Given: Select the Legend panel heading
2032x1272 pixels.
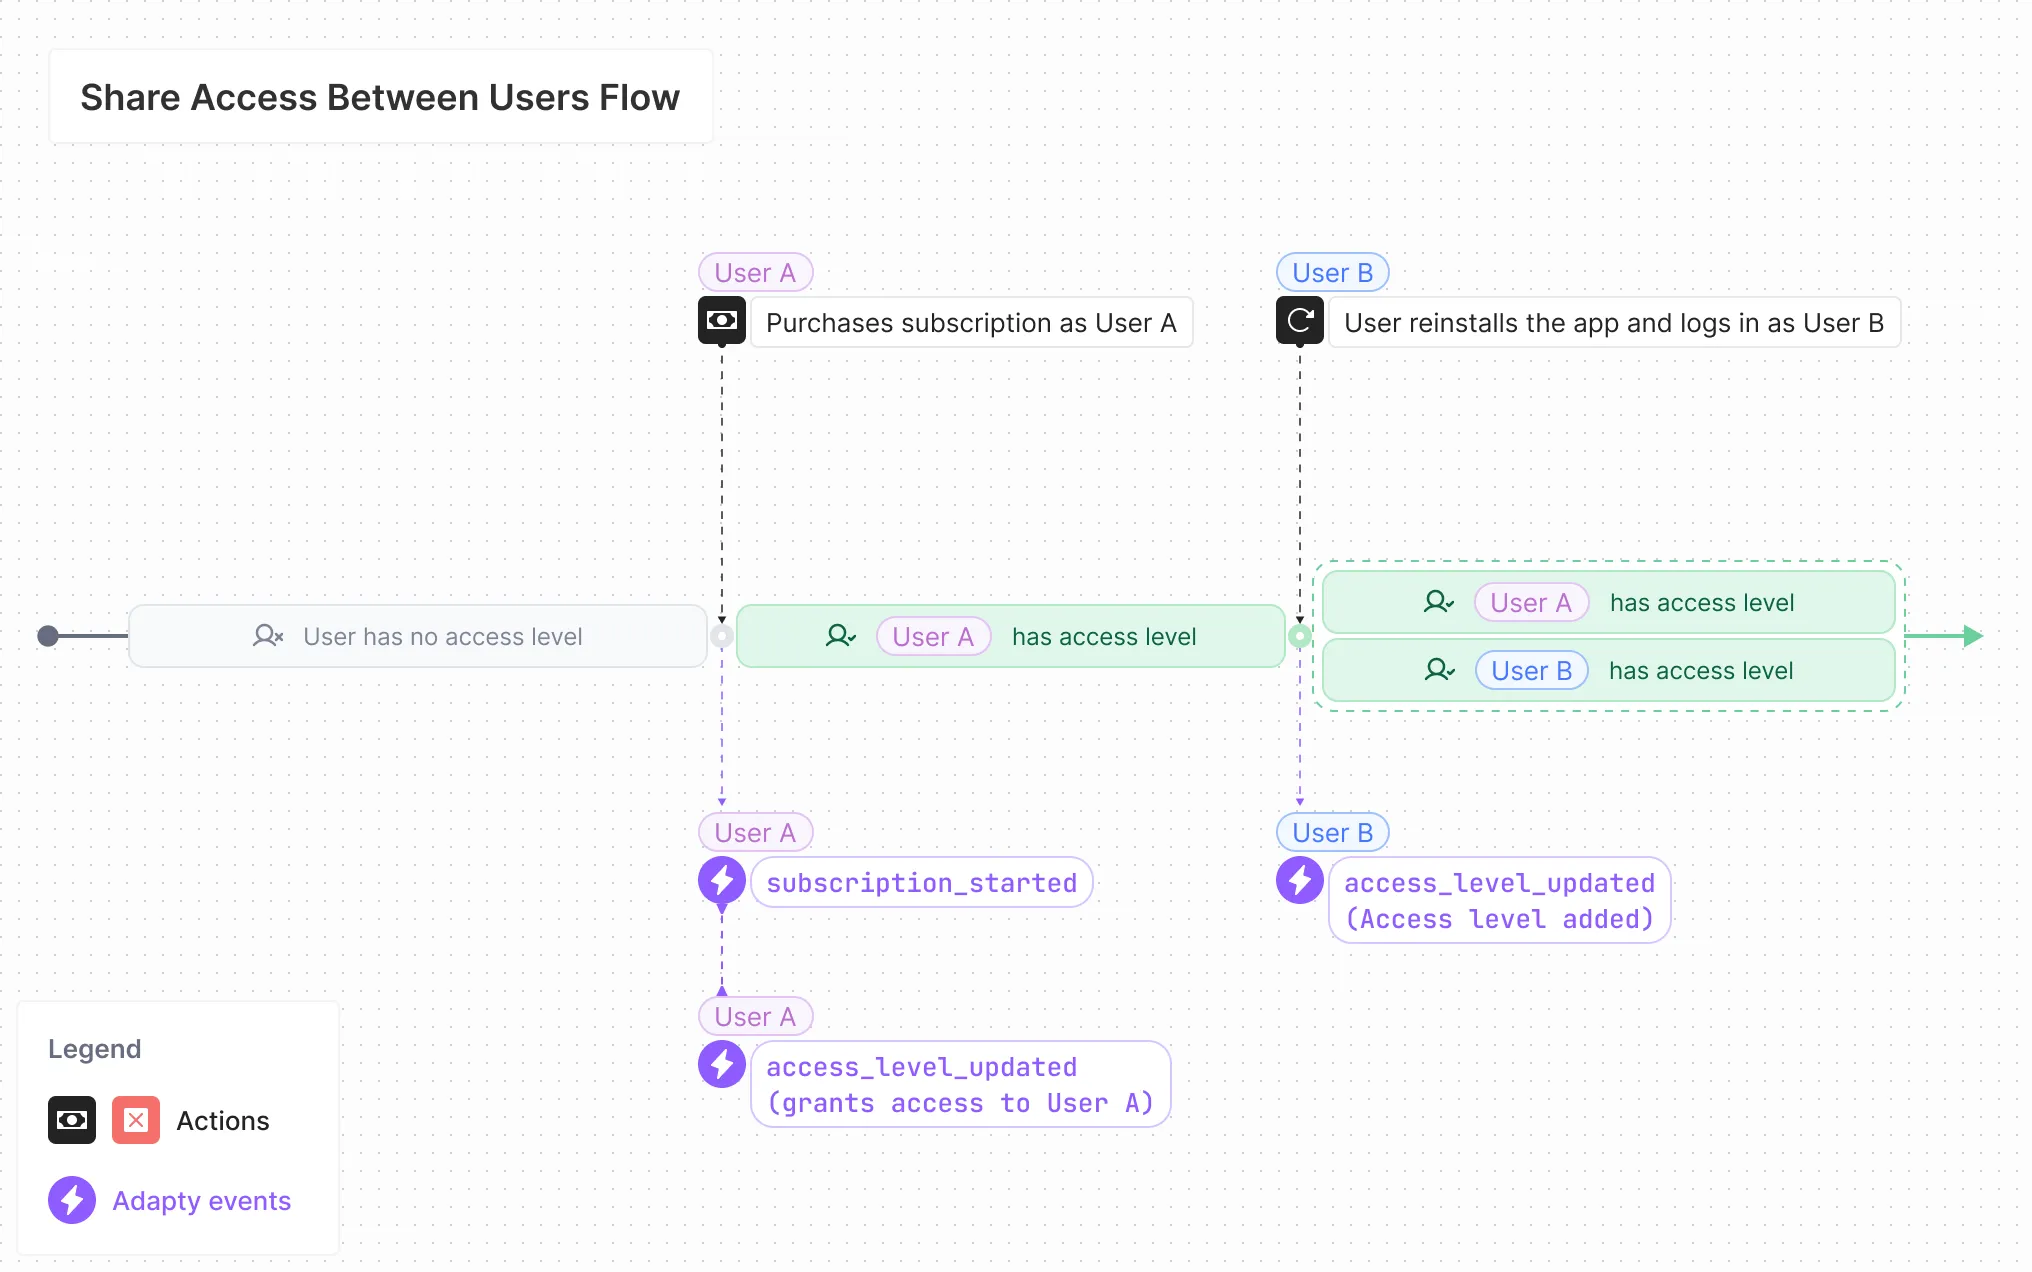Looking at the screenshot, I should point(94,1049).
